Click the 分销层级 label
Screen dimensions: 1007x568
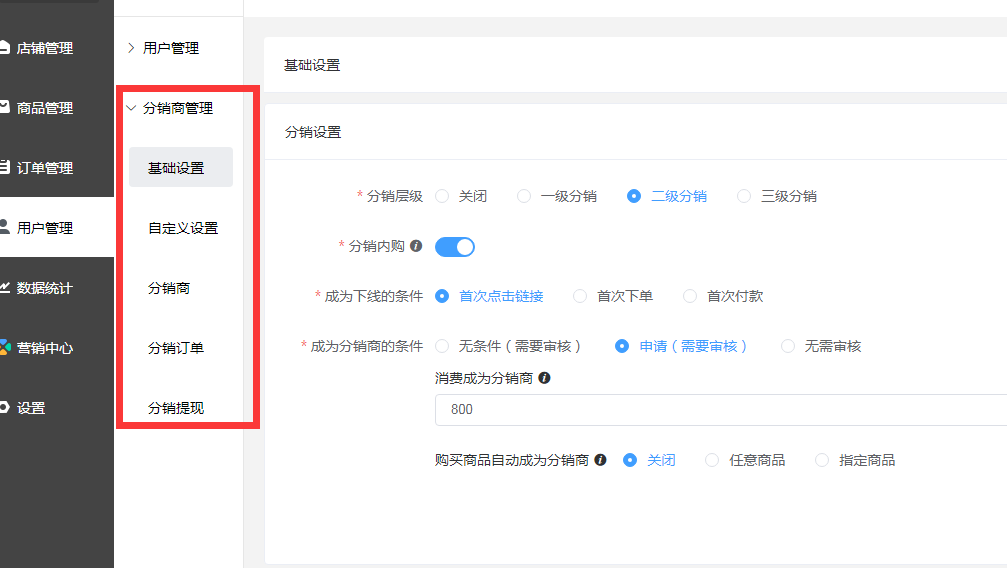394,196
